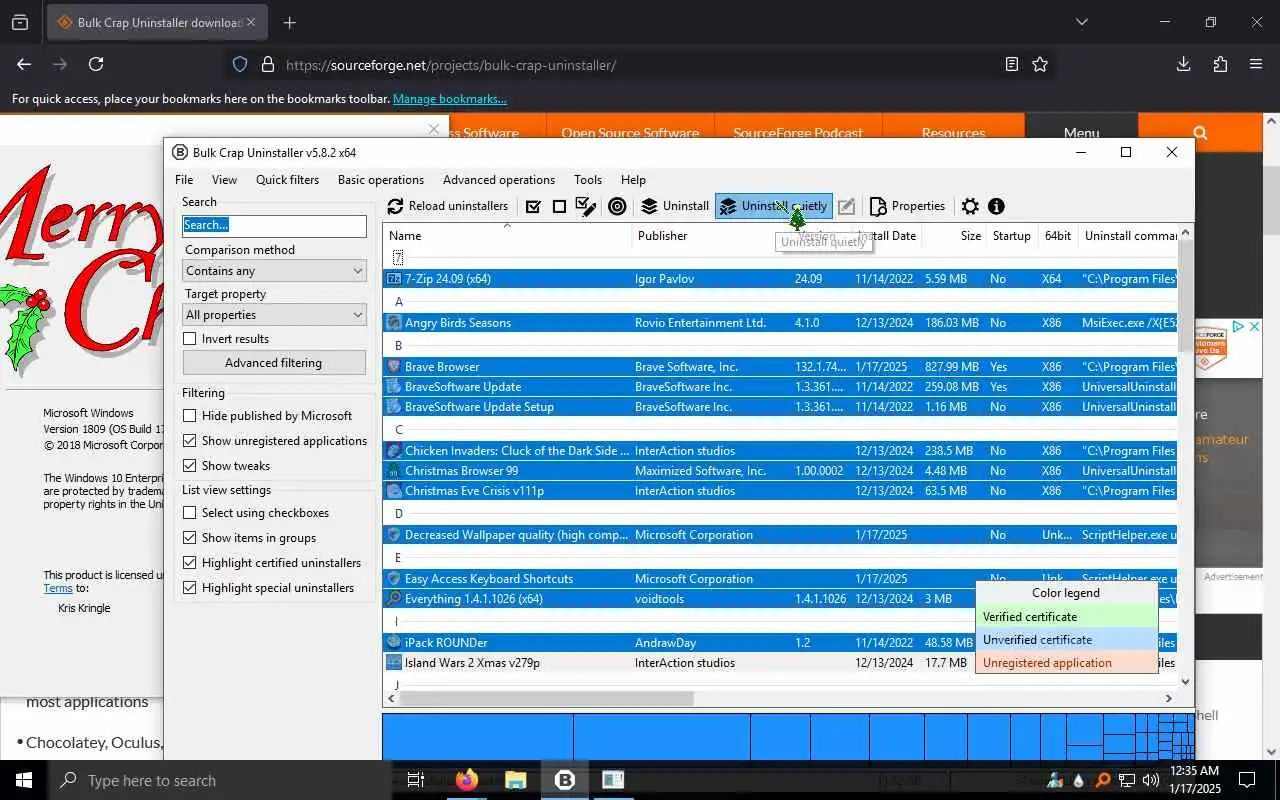Click the Brave Browser row icon
This screenshot has width=1280, height=800.
pos(394,367)
